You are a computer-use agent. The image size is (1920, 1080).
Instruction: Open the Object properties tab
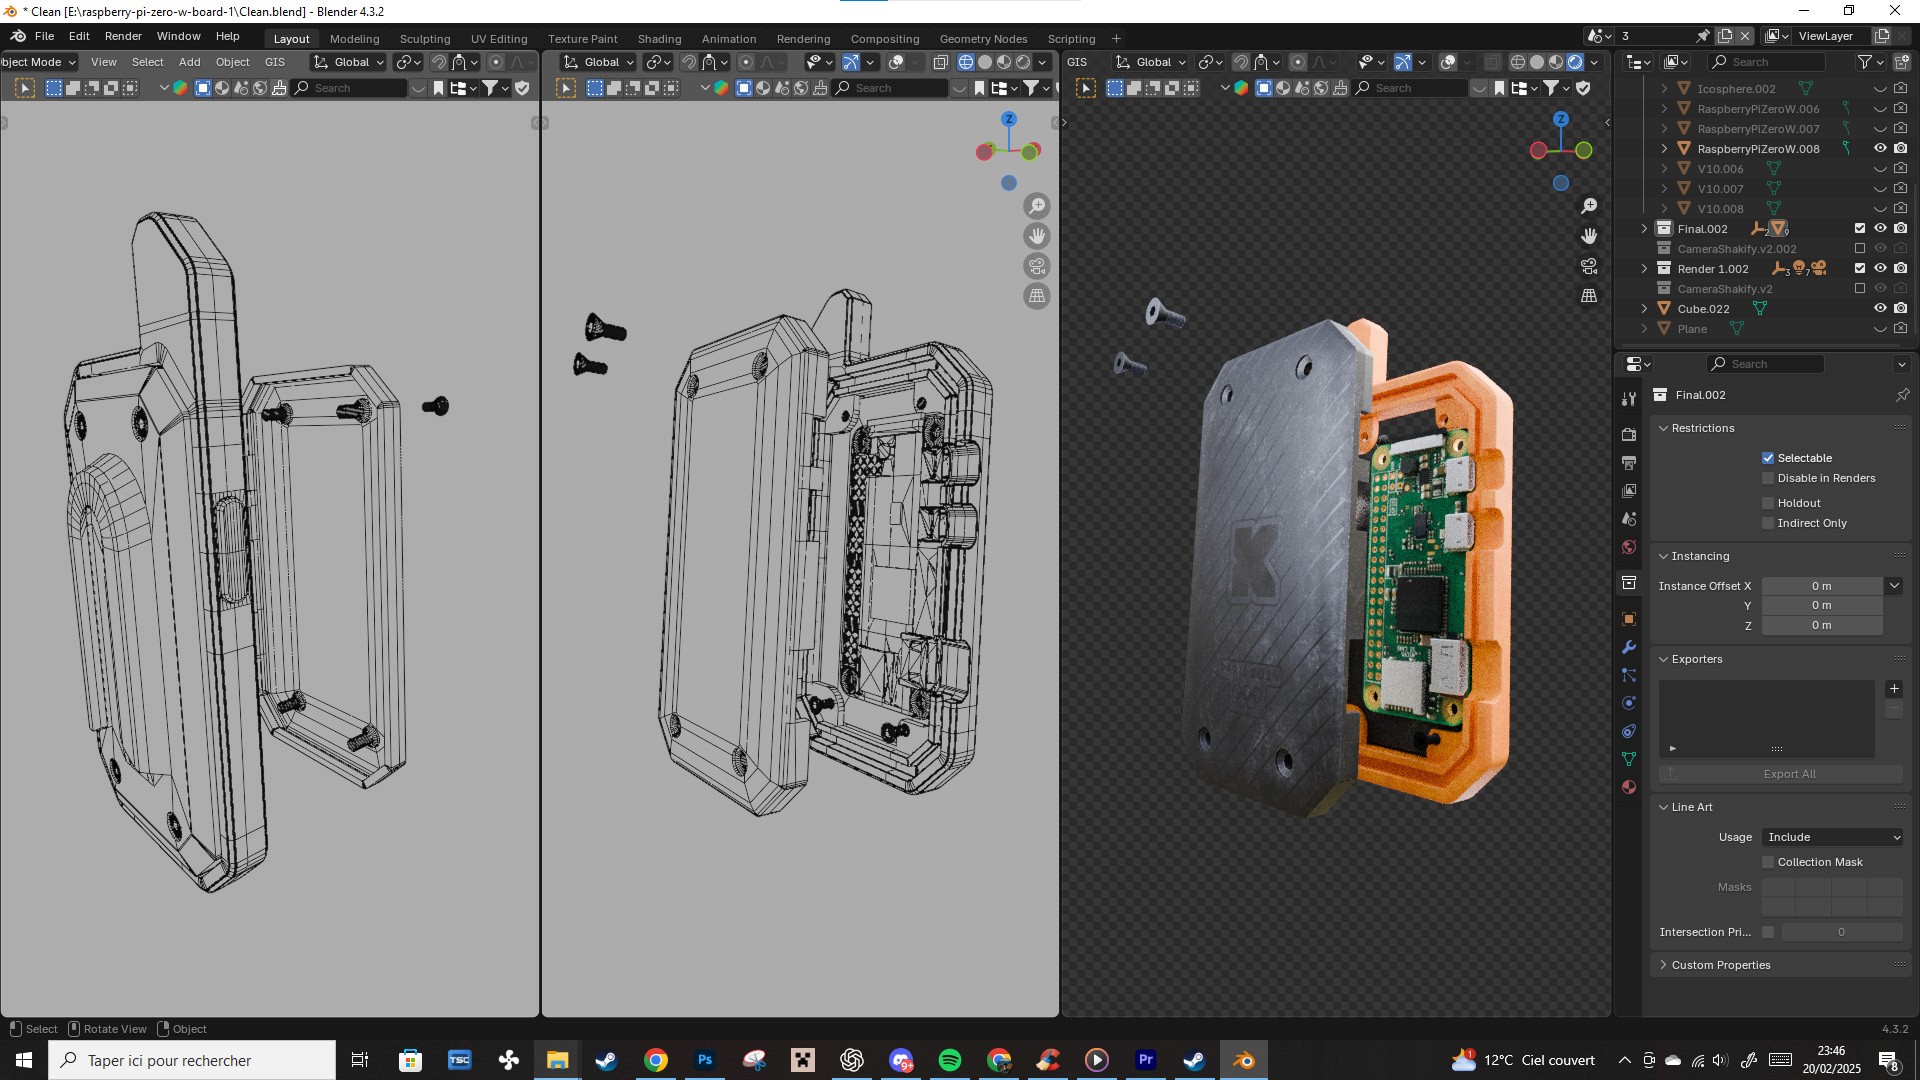(x=1629, y=619)
